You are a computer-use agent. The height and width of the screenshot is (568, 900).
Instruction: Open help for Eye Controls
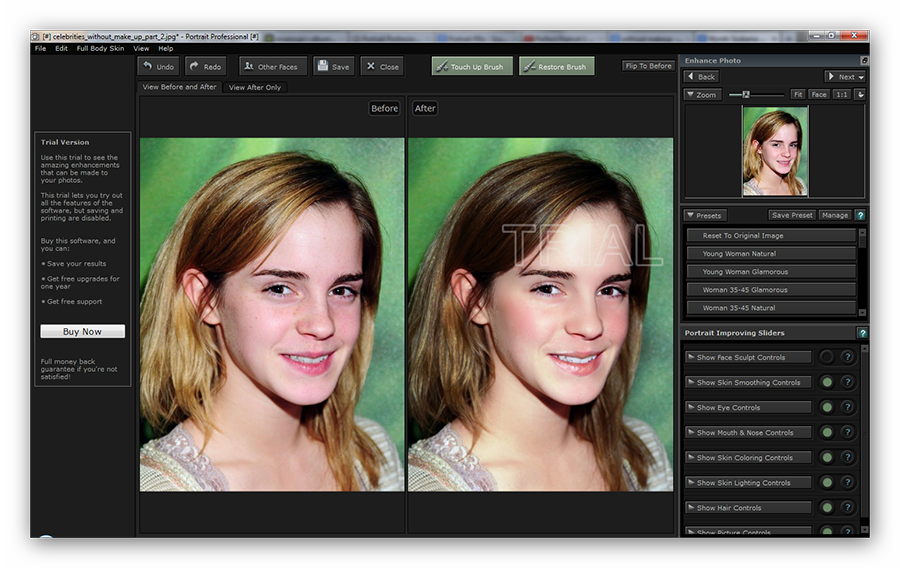[x=847, y=407]
